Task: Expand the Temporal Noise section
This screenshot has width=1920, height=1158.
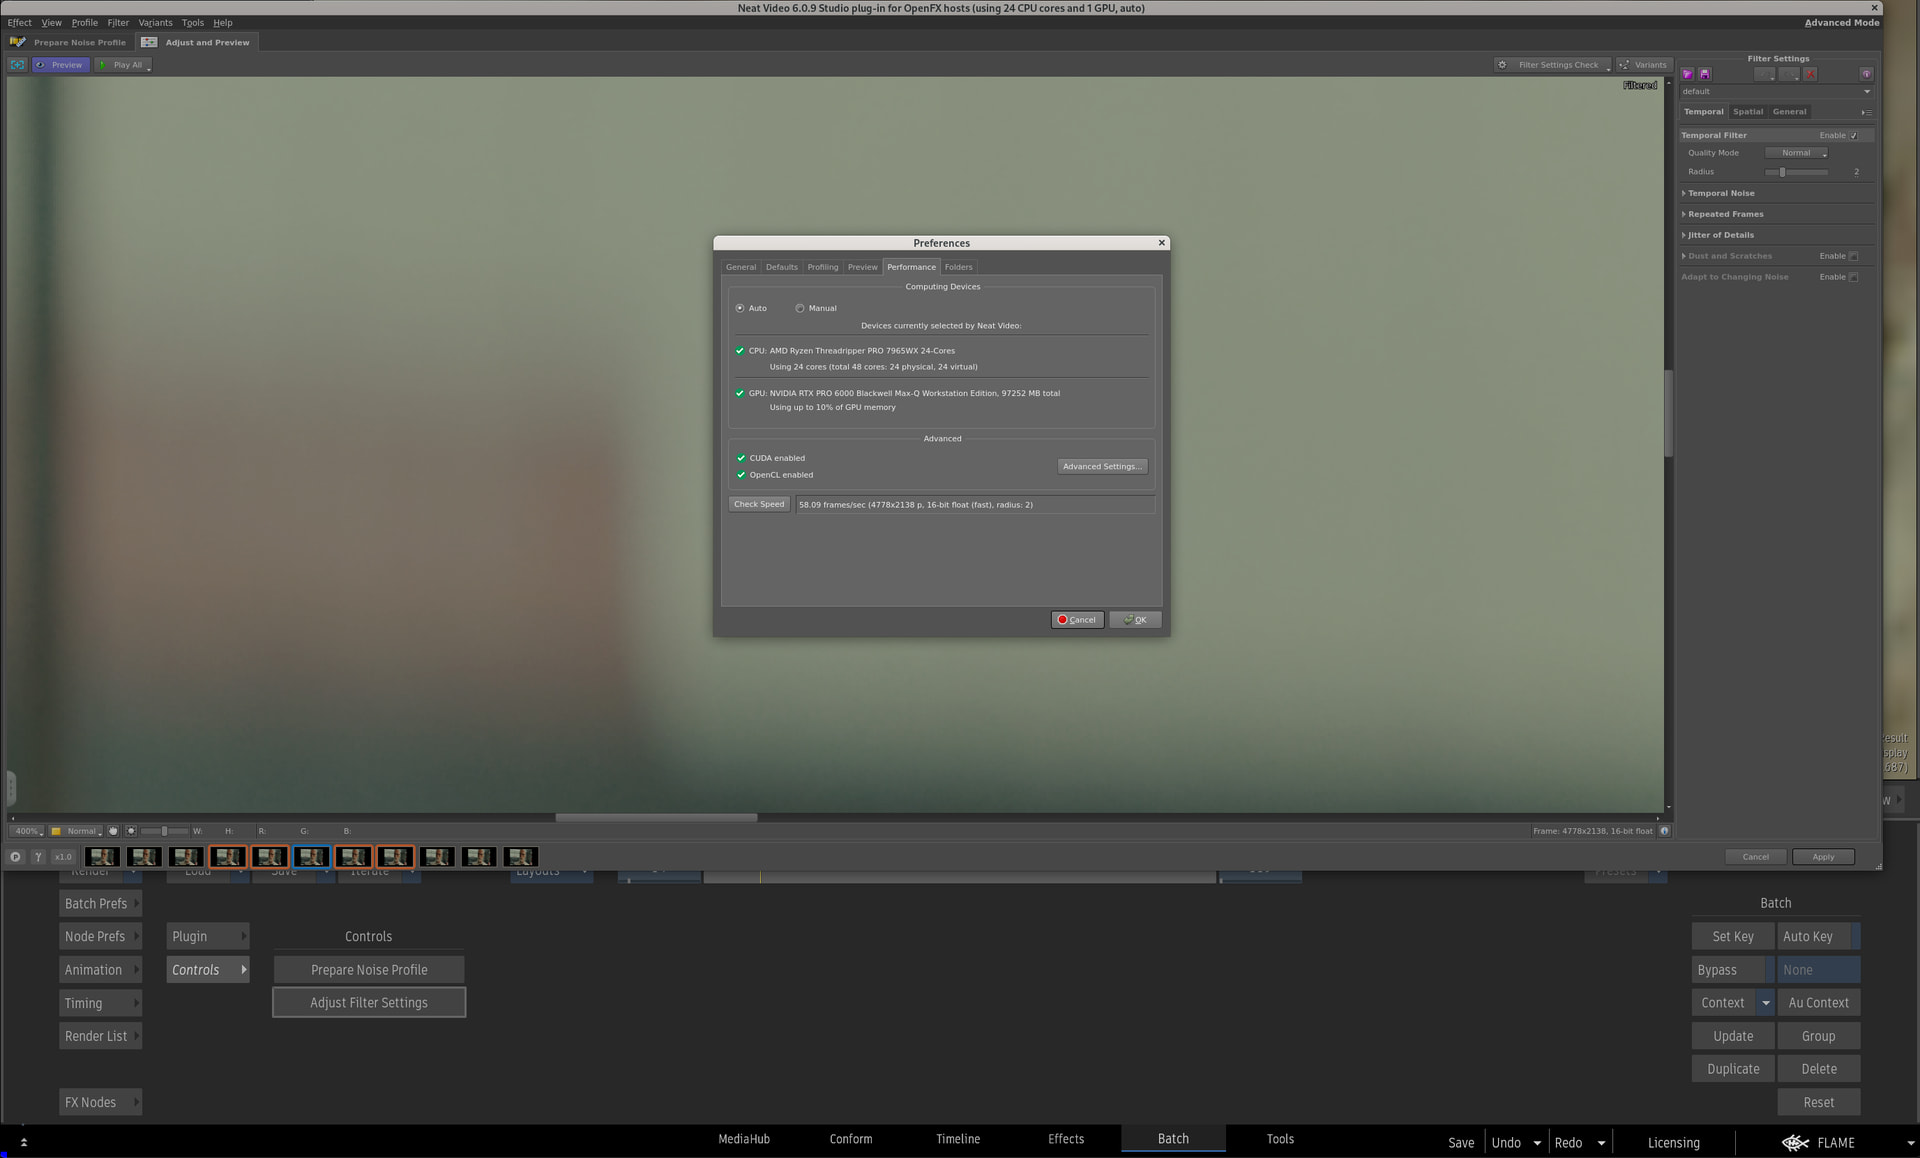Action: (x=1720, y=193)
